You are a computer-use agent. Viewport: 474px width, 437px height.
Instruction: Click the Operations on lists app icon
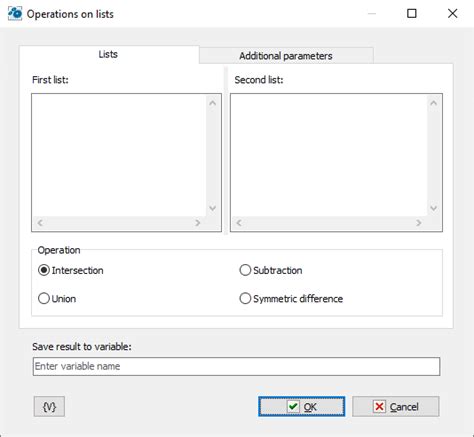pos(15,14)
